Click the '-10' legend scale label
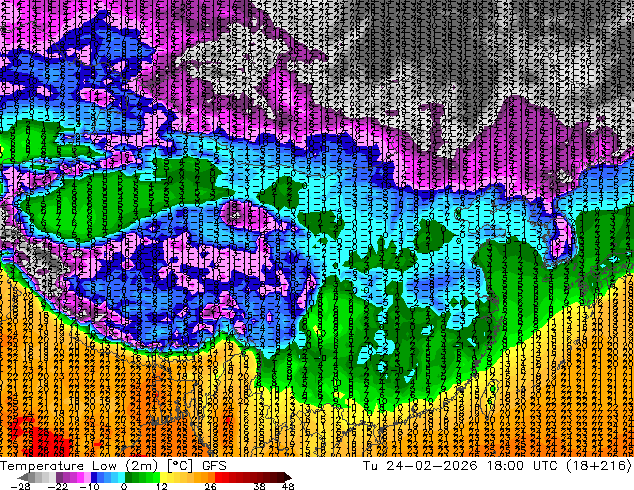This screenshot has height=490, width=634. (89, 486)
